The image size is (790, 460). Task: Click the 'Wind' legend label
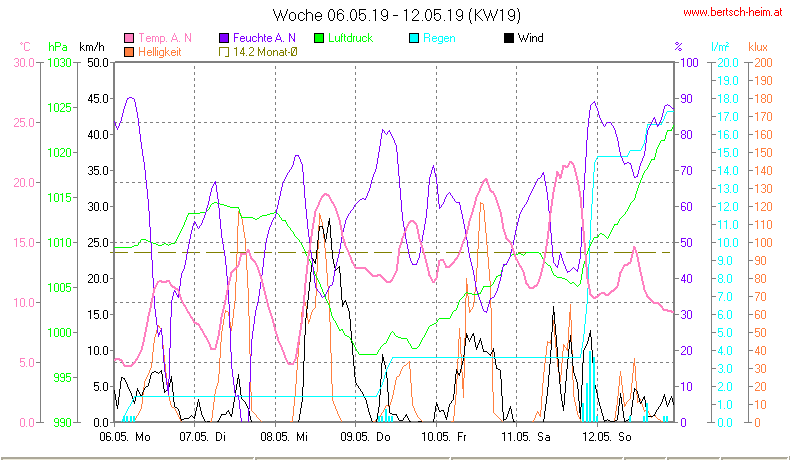531,38
